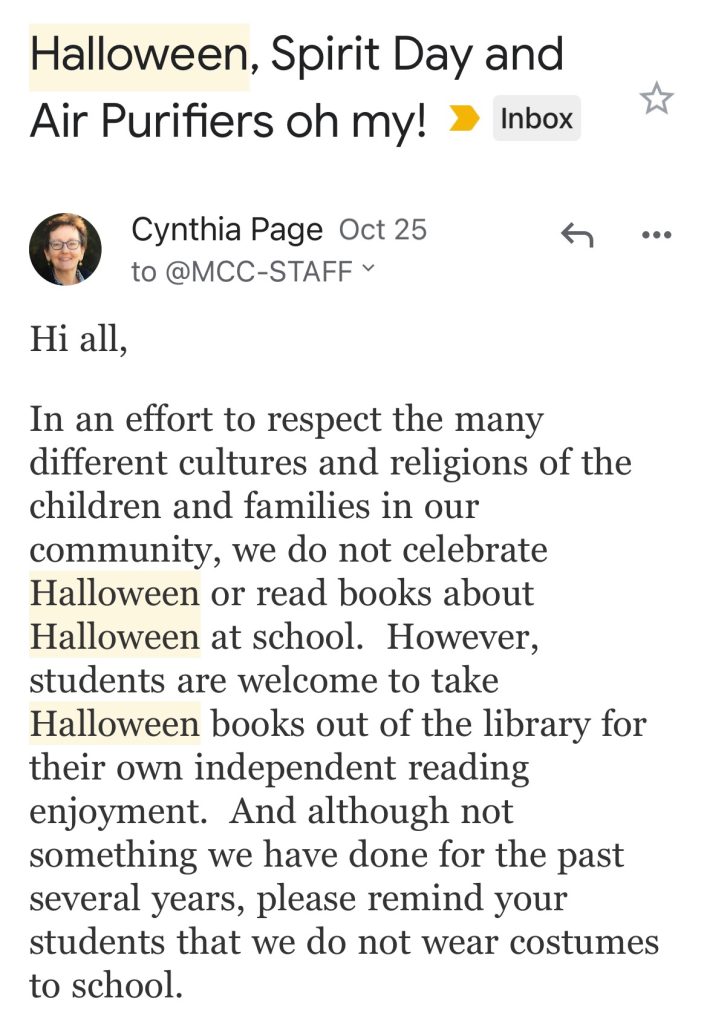Click the sender name Cynthia Page
The image size is (707, 1024).
(227, 230)
